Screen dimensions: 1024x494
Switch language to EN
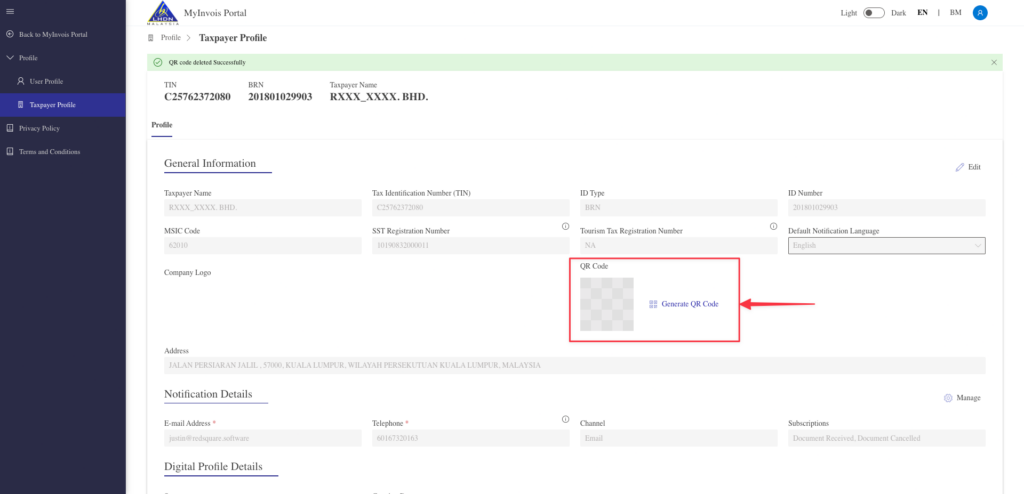pos(922,12)
